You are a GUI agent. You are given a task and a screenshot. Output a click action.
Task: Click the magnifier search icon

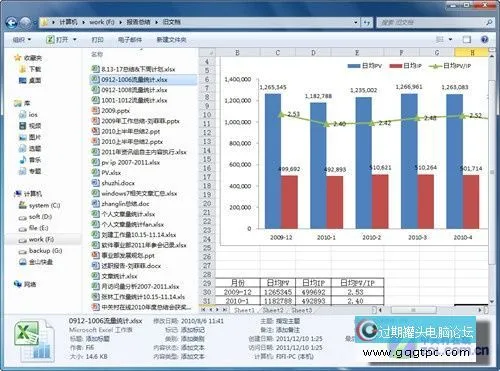pyautogui.click(x=489, y=22)
